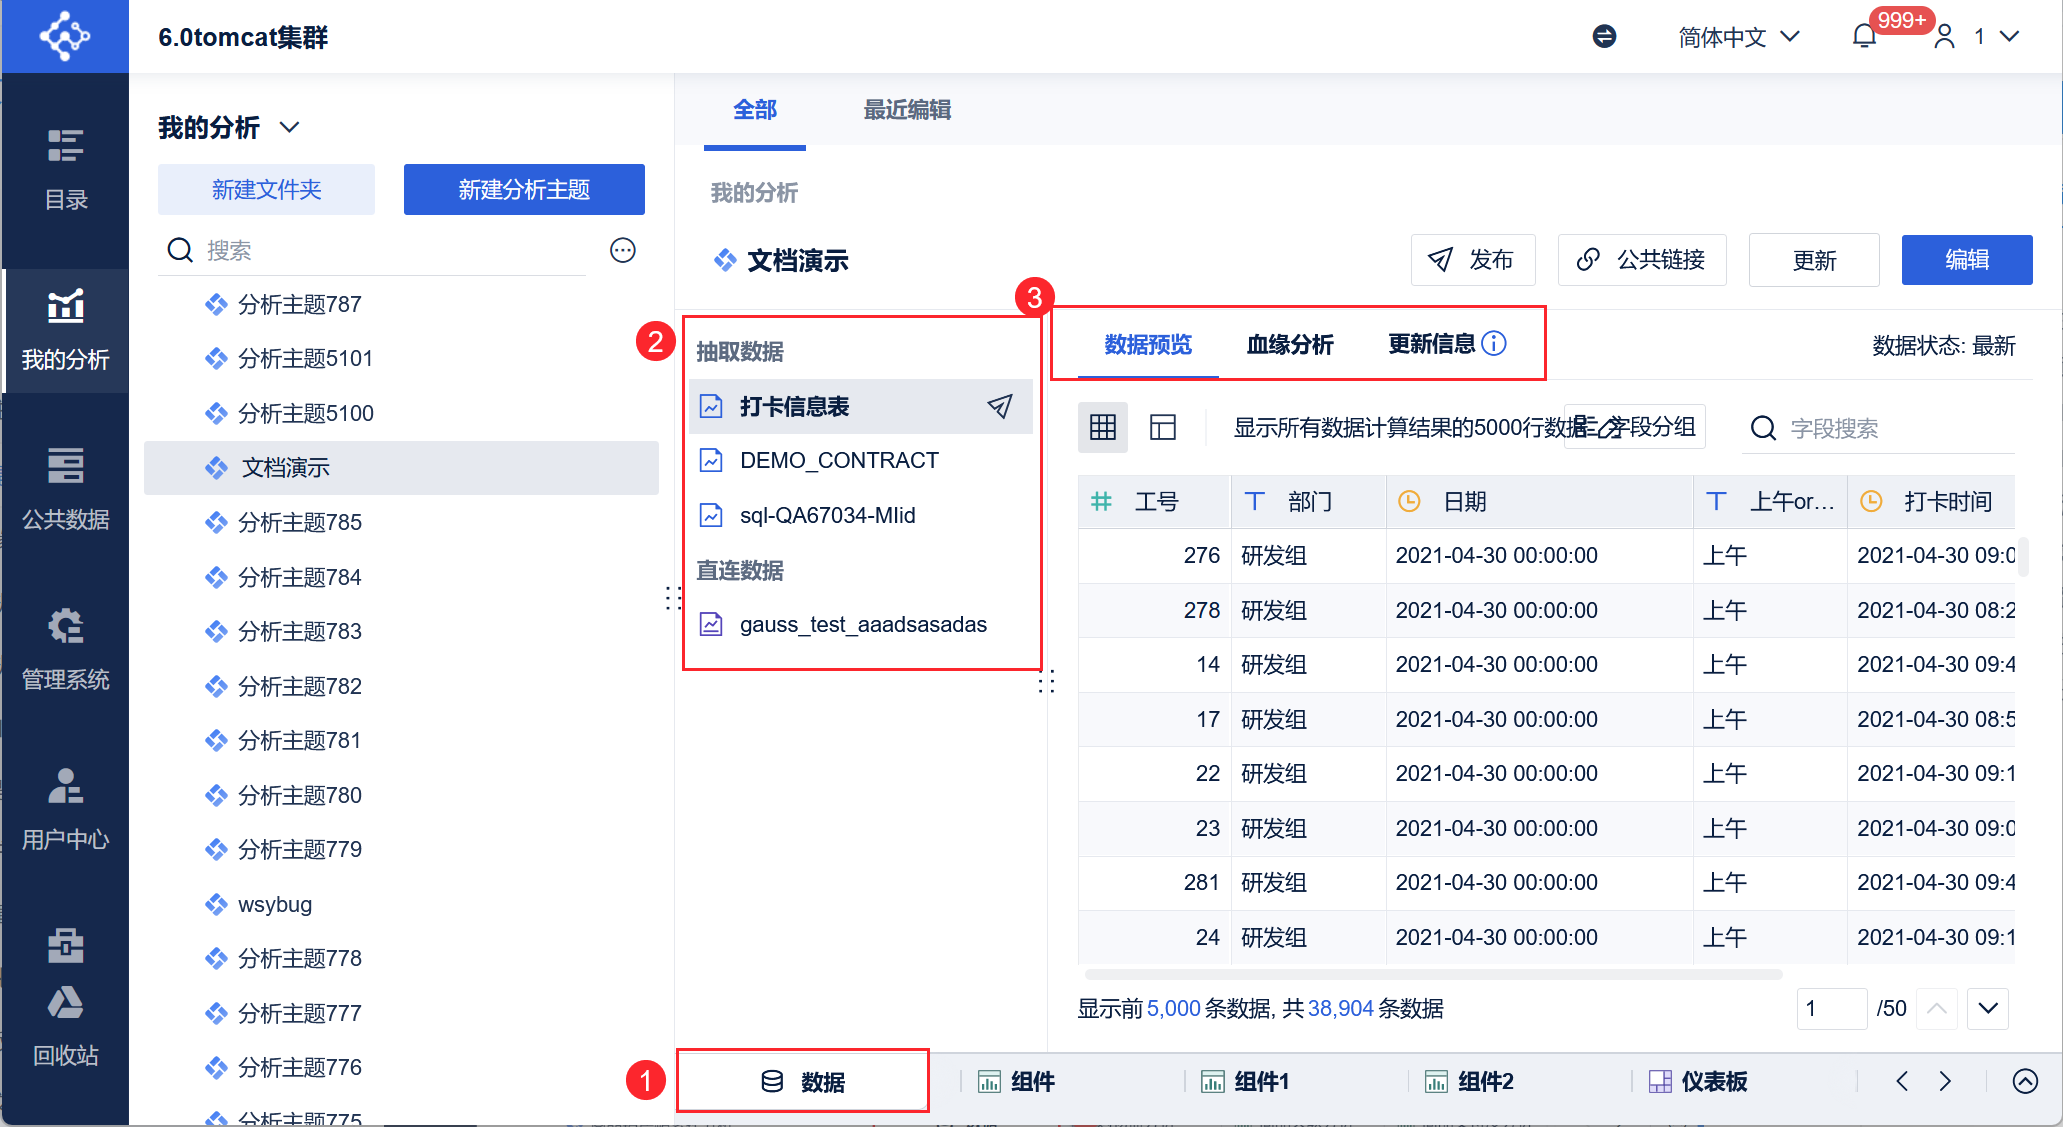Switch to grid table view
Image resolution: width=2063 pixels, height=1127 pixels.
coord(1103,428)
